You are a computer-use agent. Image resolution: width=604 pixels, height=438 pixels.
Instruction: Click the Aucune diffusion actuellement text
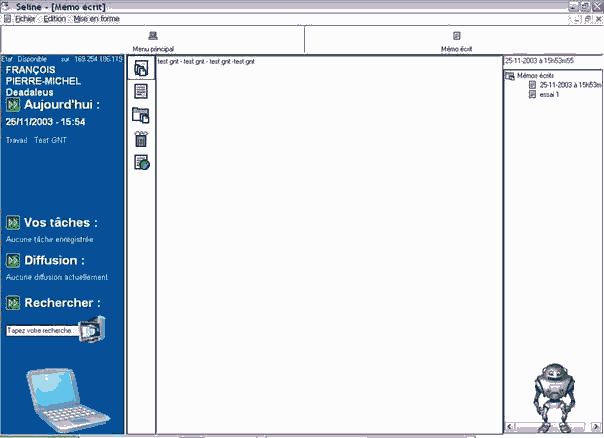click(57, 277)
